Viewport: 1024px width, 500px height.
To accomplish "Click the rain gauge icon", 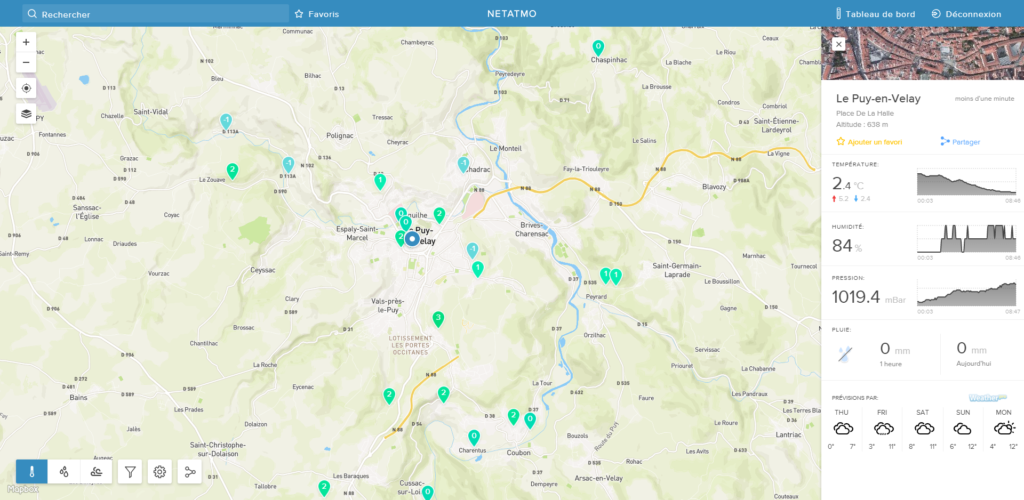I will point(845,354).
